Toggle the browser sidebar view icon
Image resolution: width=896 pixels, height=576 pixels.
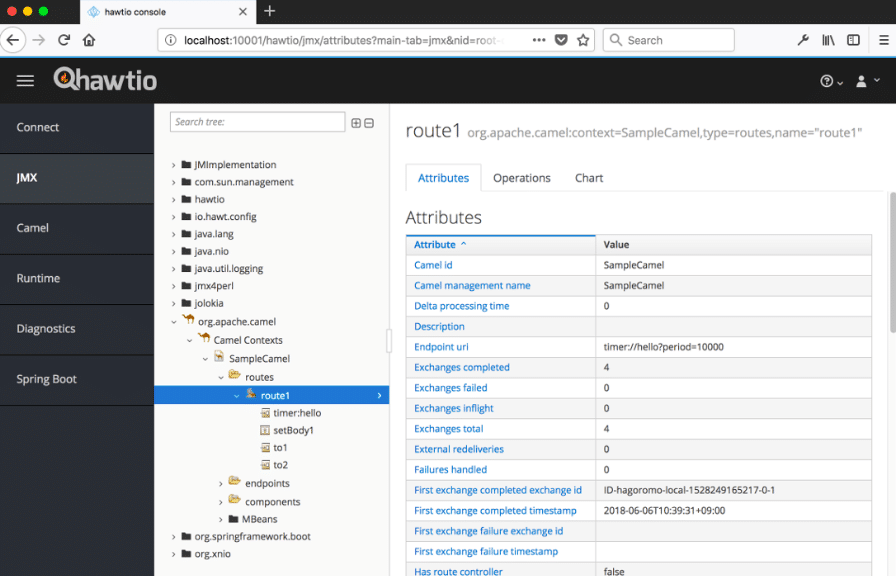(x=853, y=40)
